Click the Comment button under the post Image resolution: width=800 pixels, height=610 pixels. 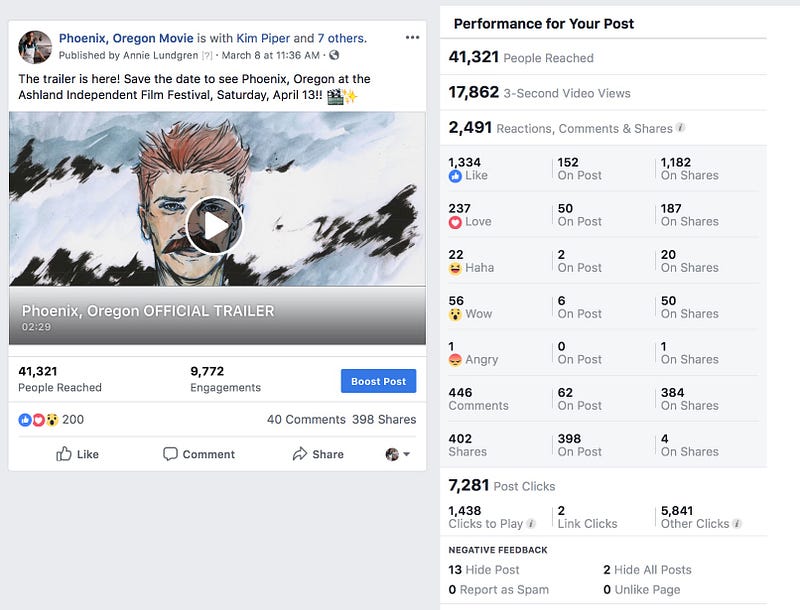coord(198,454)
